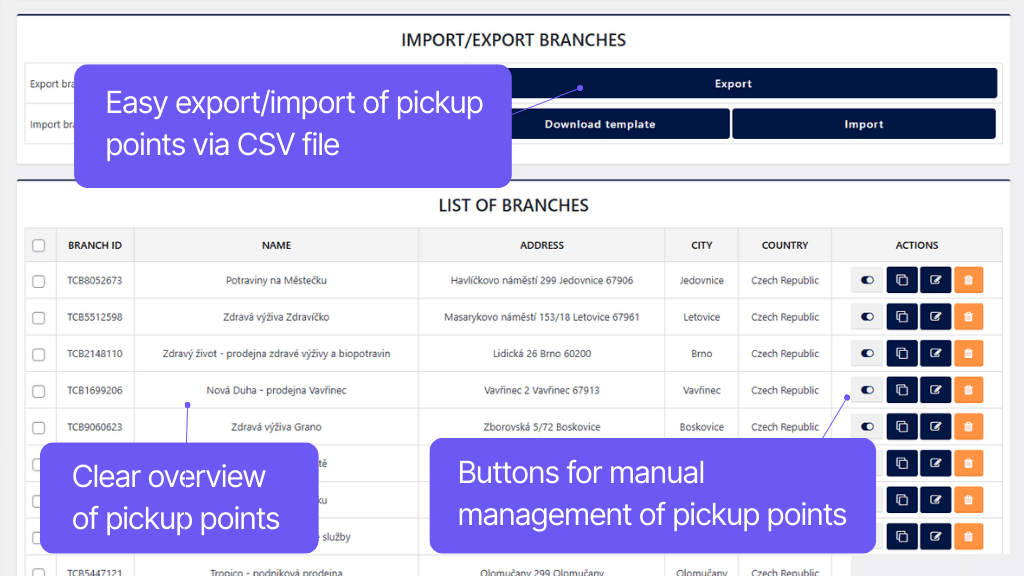Delete branch TCB2148110 in Brno
The height and width of the screenshot is (576, 1024).
coord(968,353)
